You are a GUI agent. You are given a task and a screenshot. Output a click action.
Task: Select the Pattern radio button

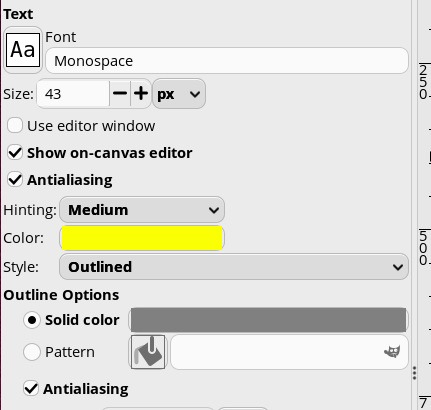(x=32, y=352)
